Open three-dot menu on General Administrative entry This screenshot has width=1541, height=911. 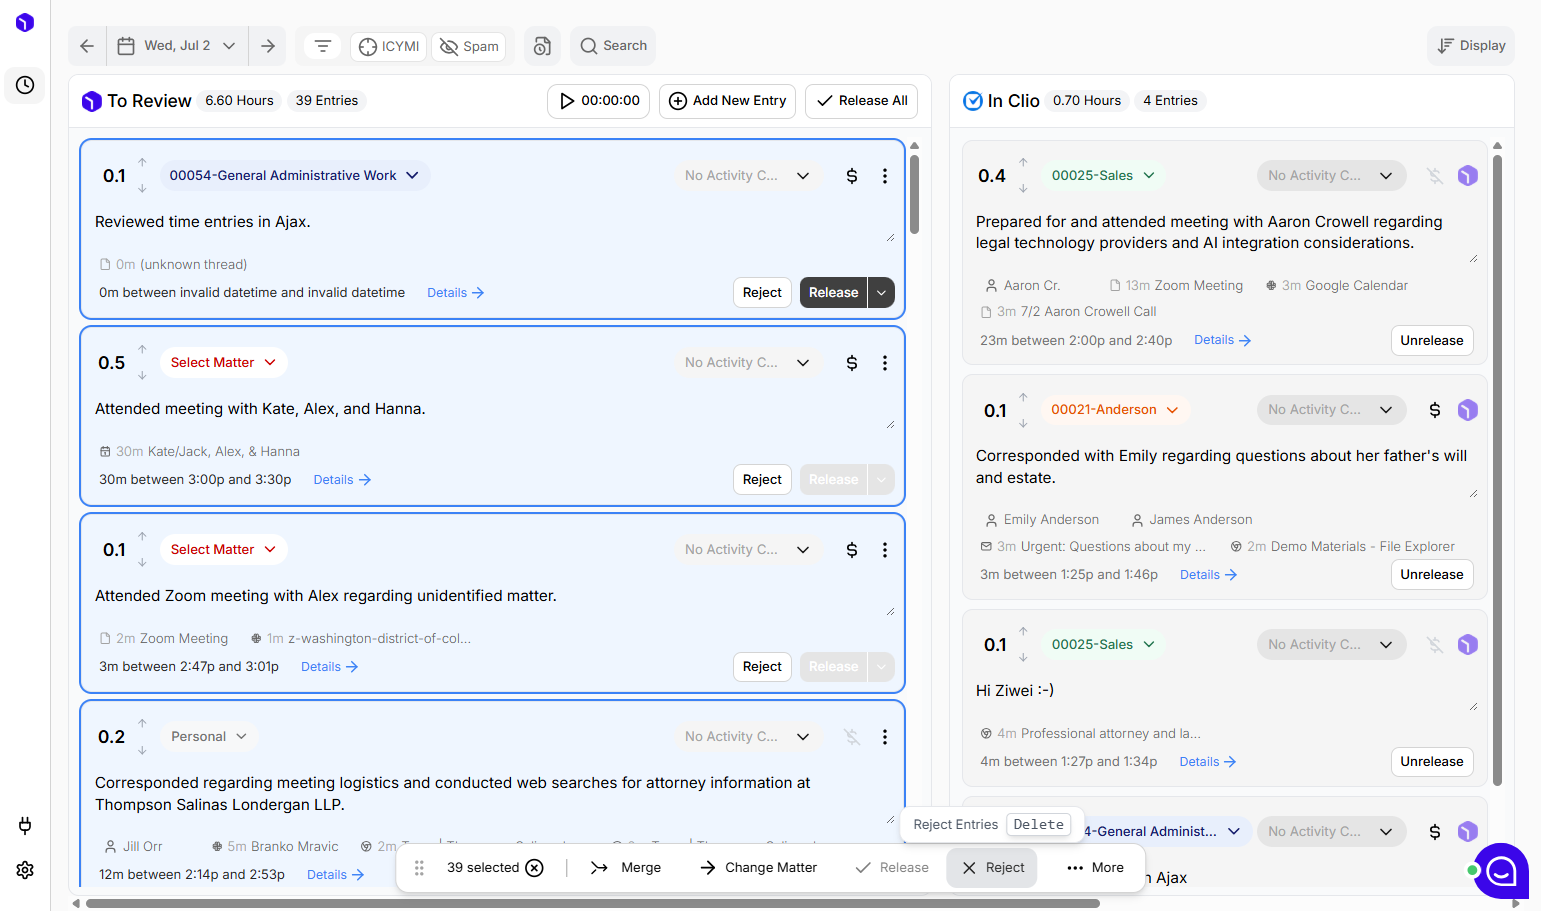click(x=885, y=176)
